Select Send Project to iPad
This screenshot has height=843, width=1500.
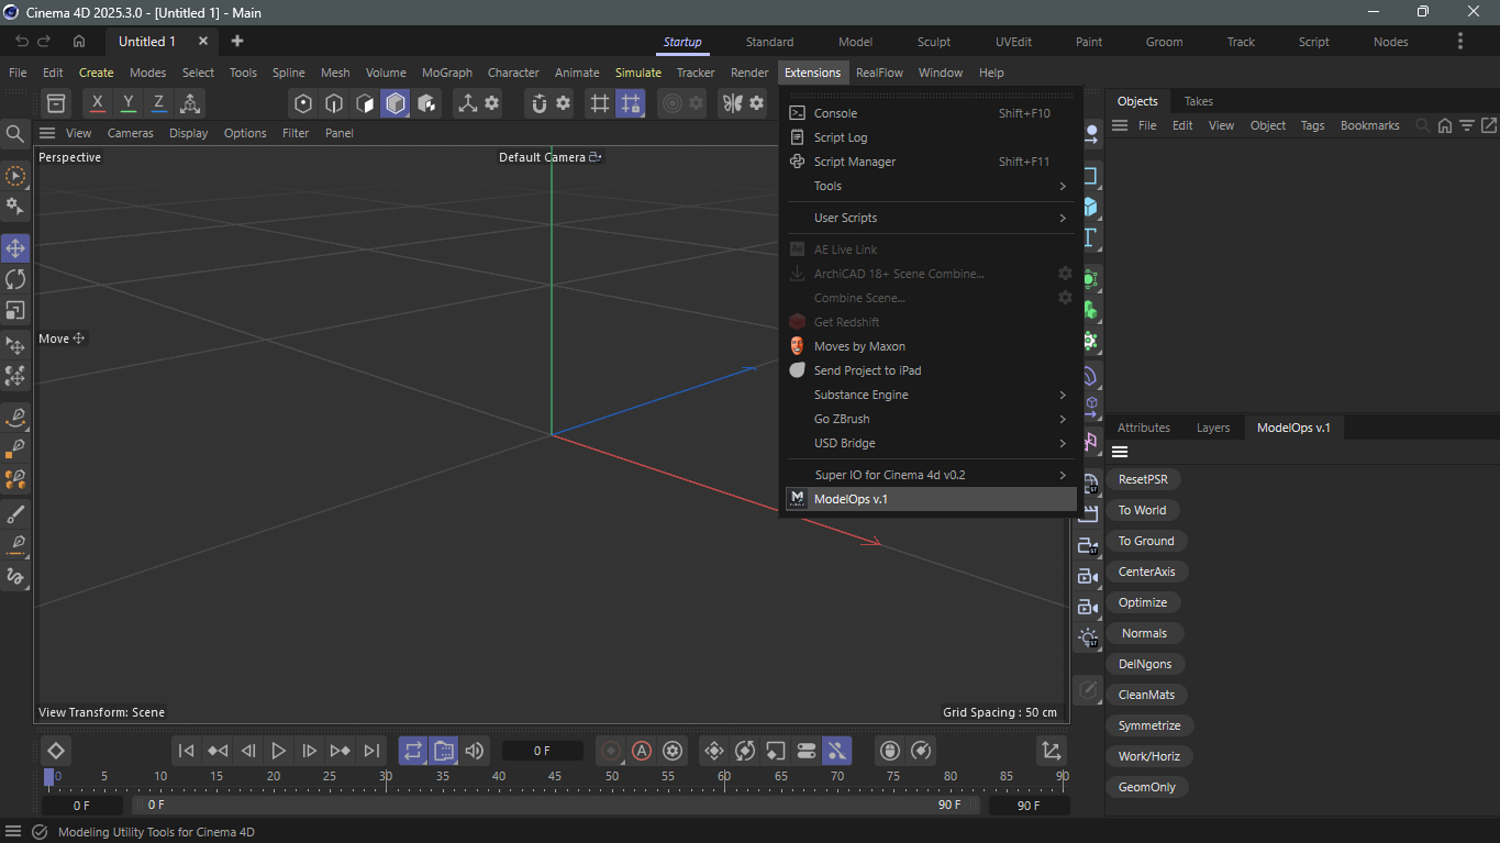932,371
